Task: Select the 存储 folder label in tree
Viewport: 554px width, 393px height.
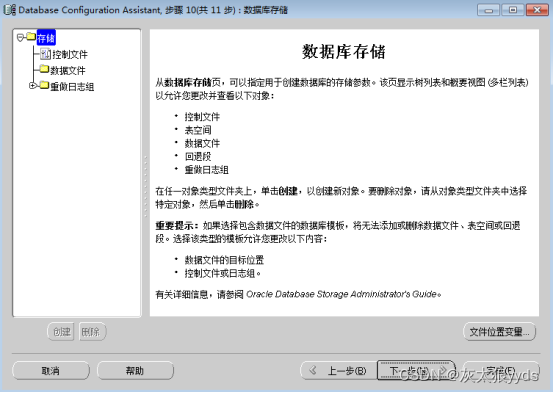Action: click(46, 38)
